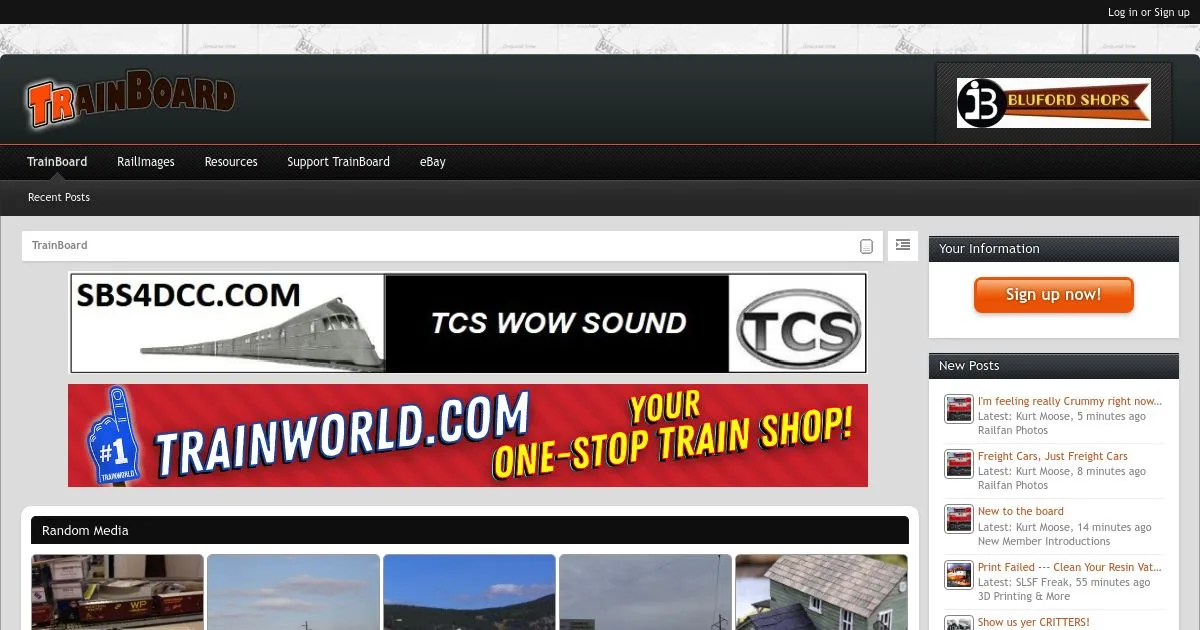Viewport: 1200px width, 630px height.
Task: Open the Bluford Shops banner logo
Action: [1053, 103]
